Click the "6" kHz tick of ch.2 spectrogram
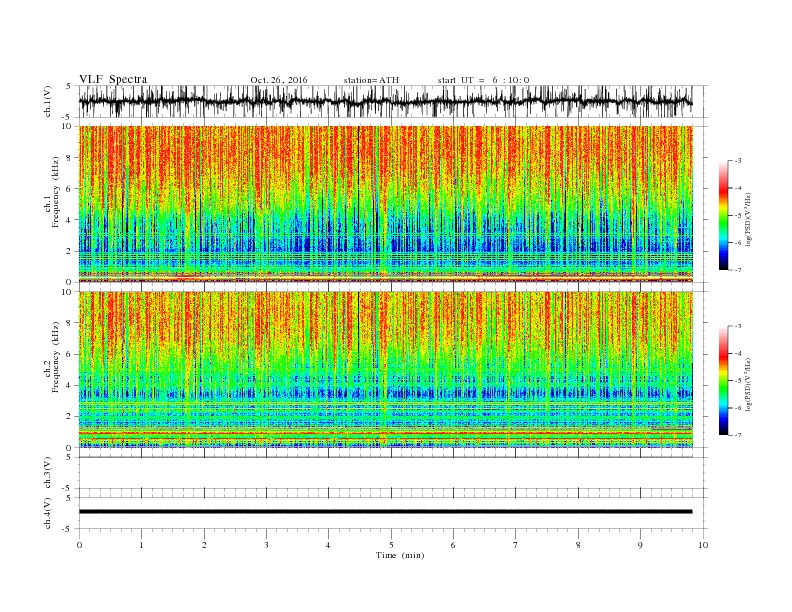Viewport: 792px width, 612px height. pos(70,354)
